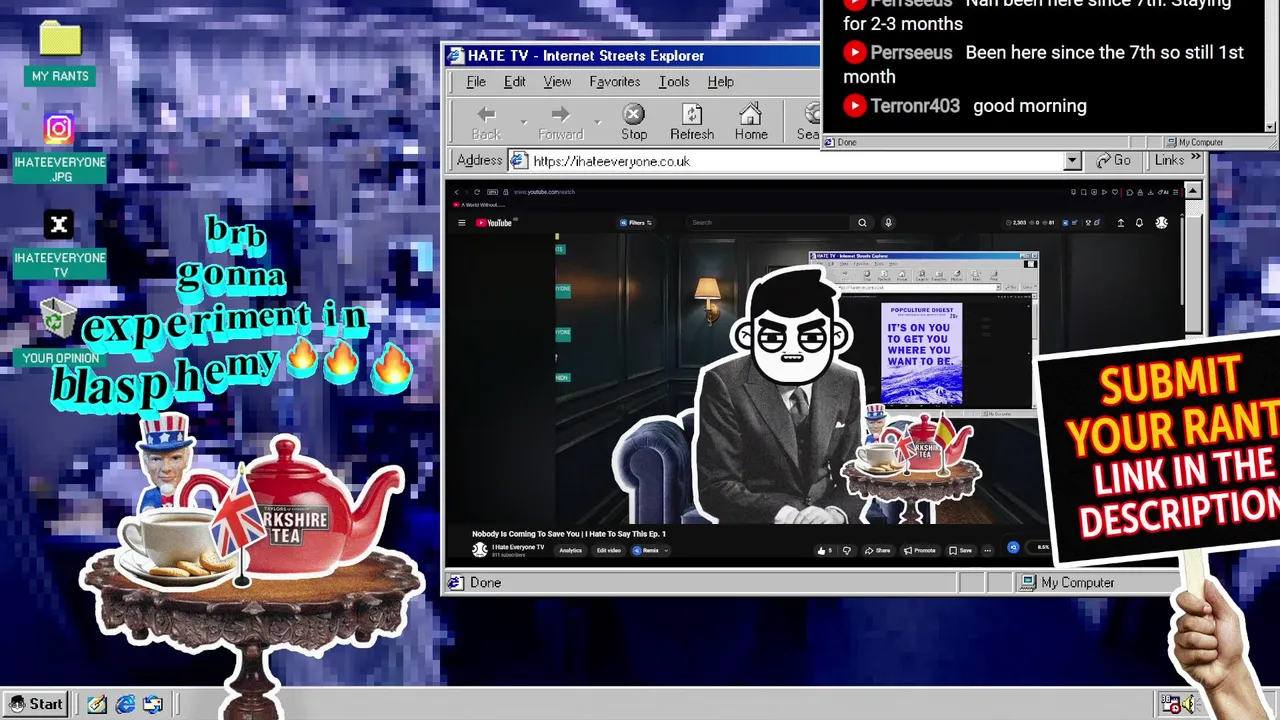Click the Start button on taskbar

(35, 704)
